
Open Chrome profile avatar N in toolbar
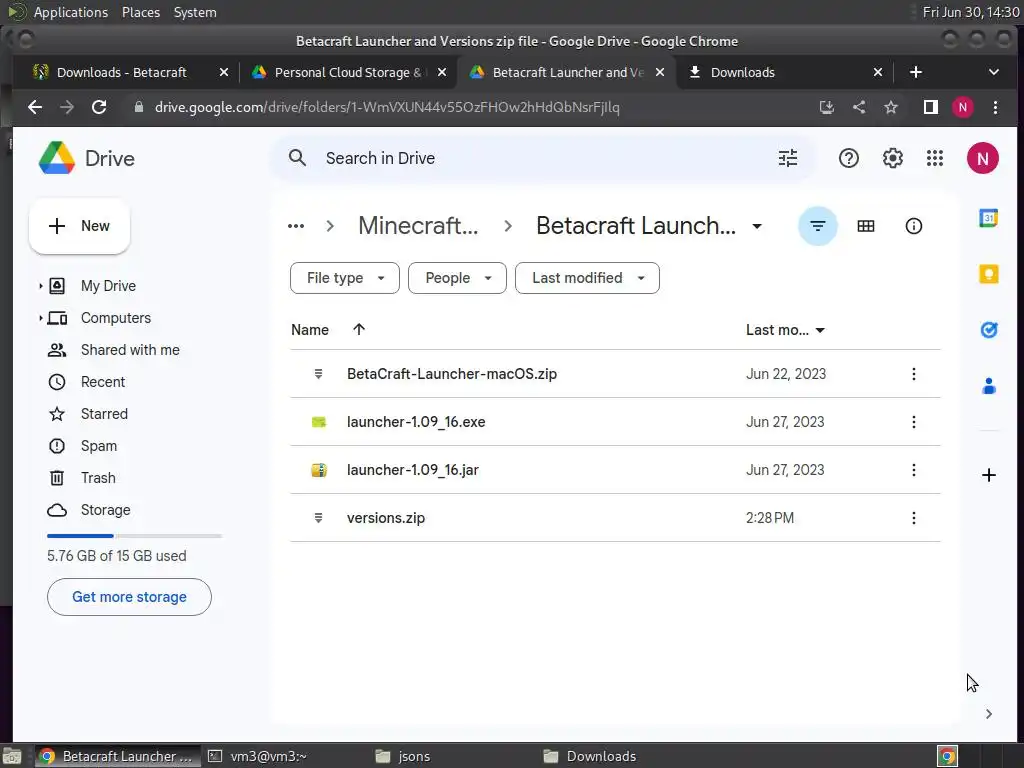(x=962, y=107)
